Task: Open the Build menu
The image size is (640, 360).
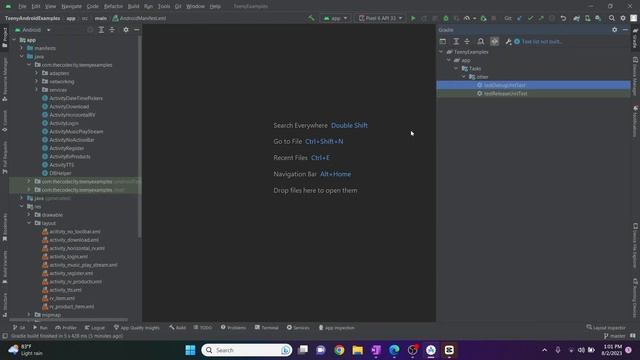Action: click(133, 6)
